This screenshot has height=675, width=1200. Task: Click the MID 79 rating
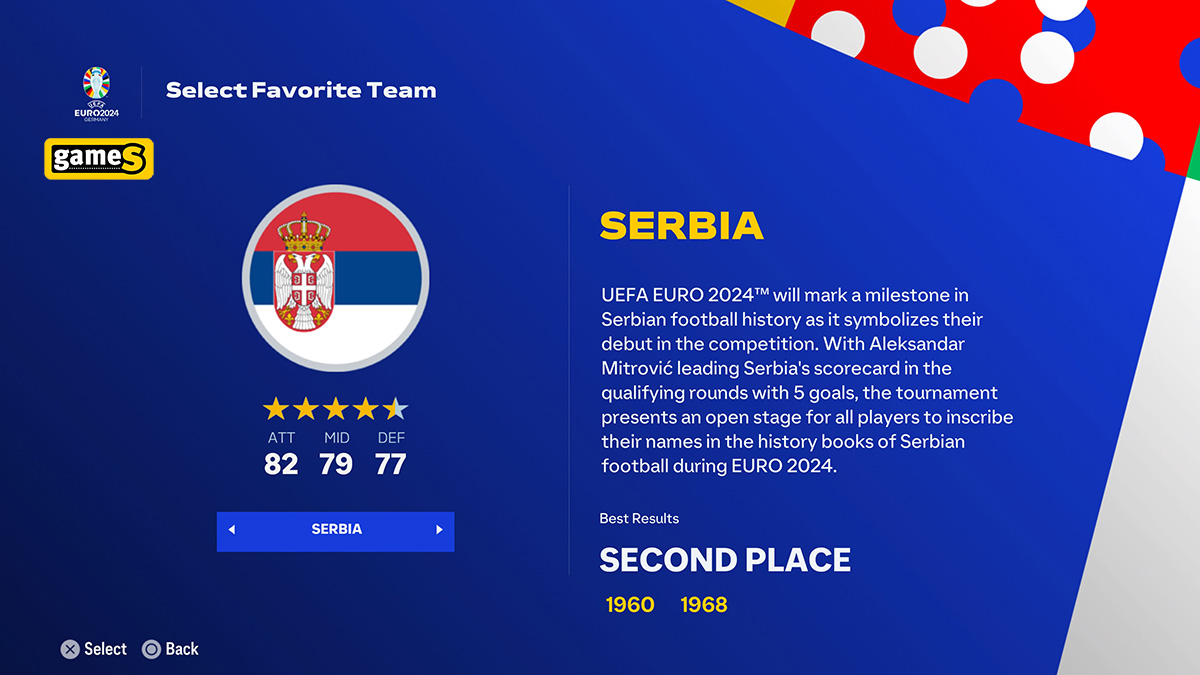[x=336, y=453]
